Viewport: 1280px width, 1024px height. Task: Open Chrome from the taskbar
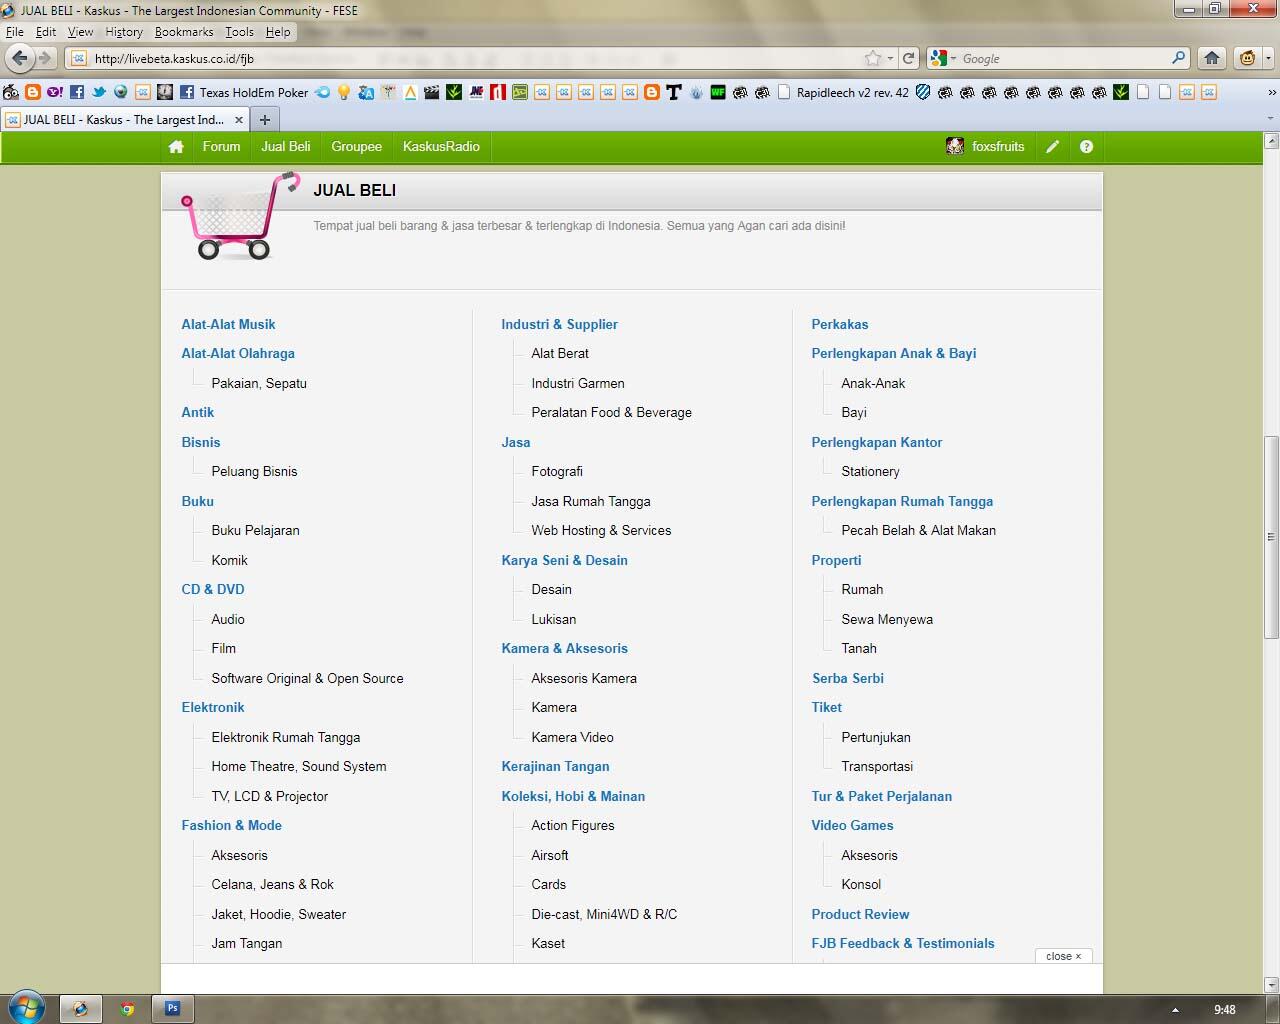[x=127, y=1008]
